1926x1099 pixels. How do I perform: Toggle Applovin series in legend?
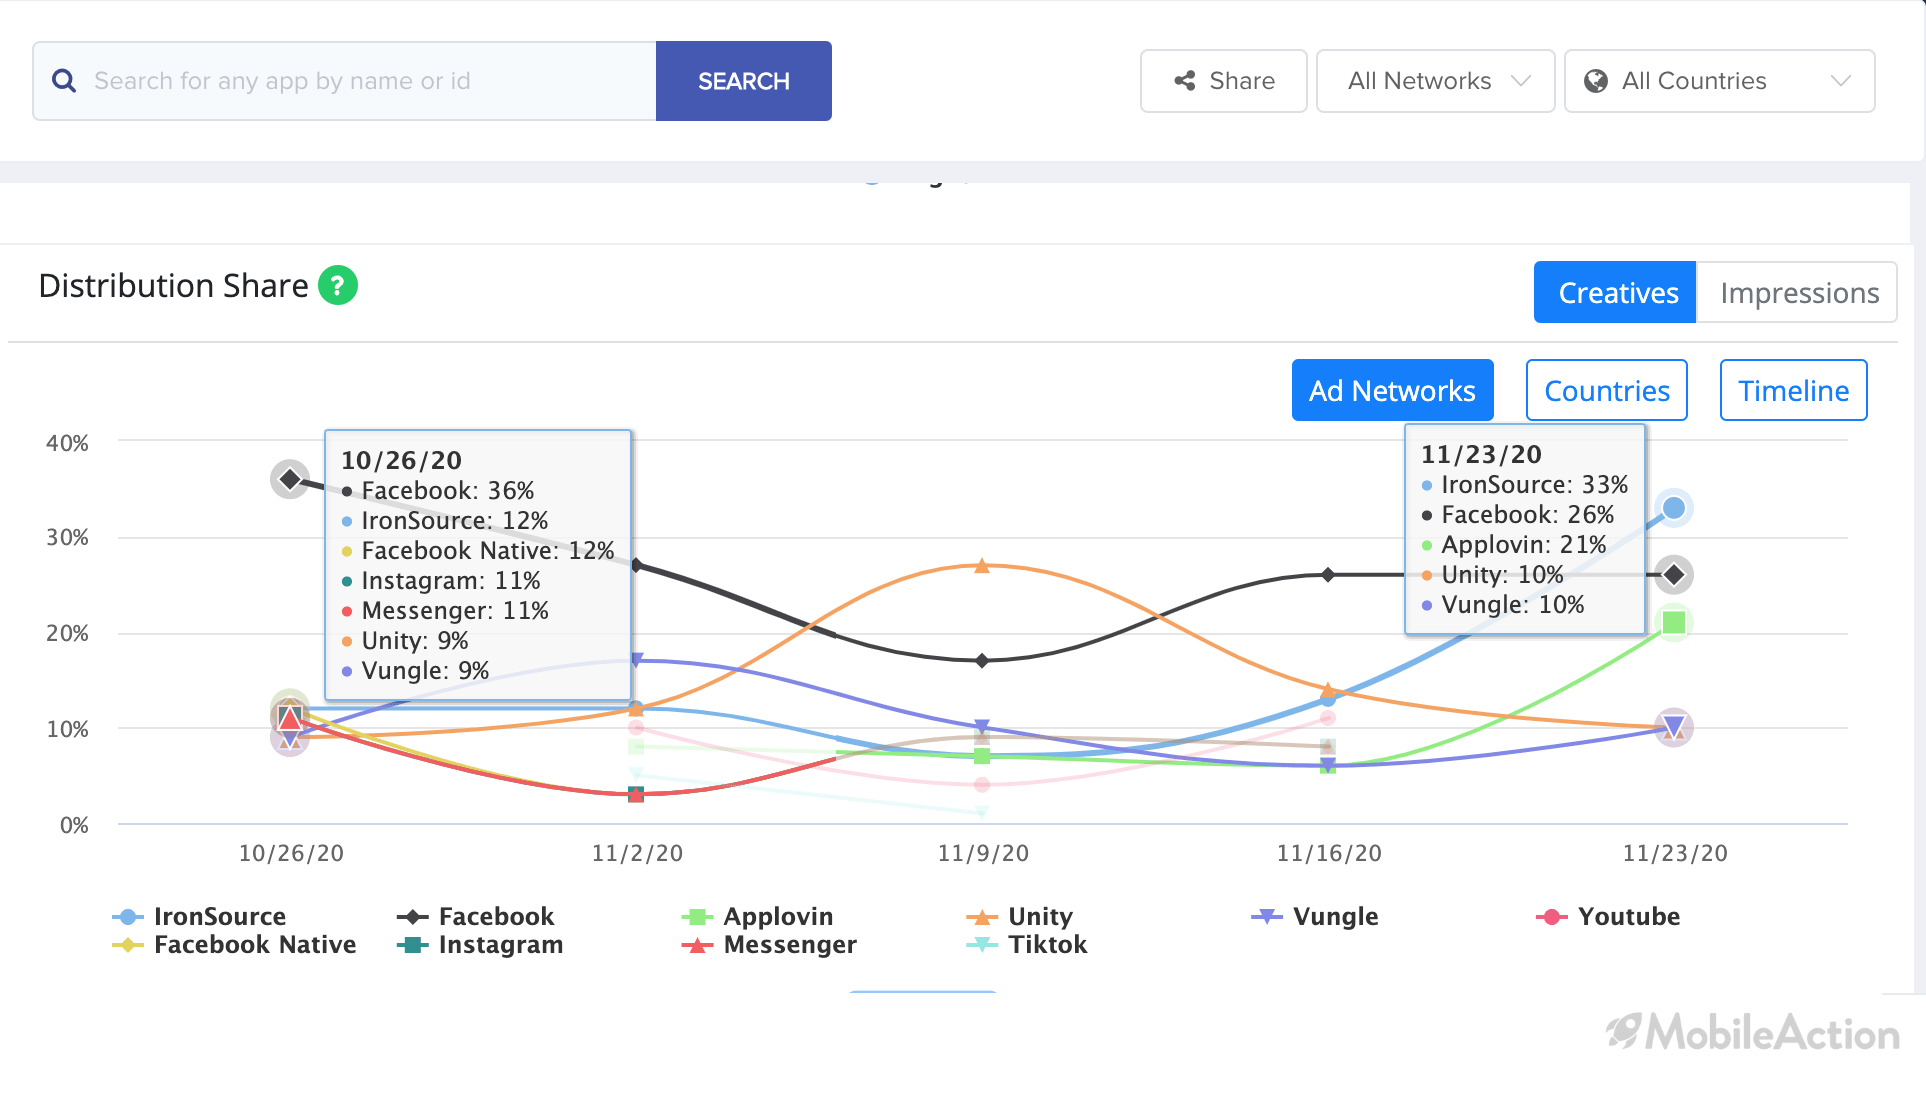click(x=757, y=916)
